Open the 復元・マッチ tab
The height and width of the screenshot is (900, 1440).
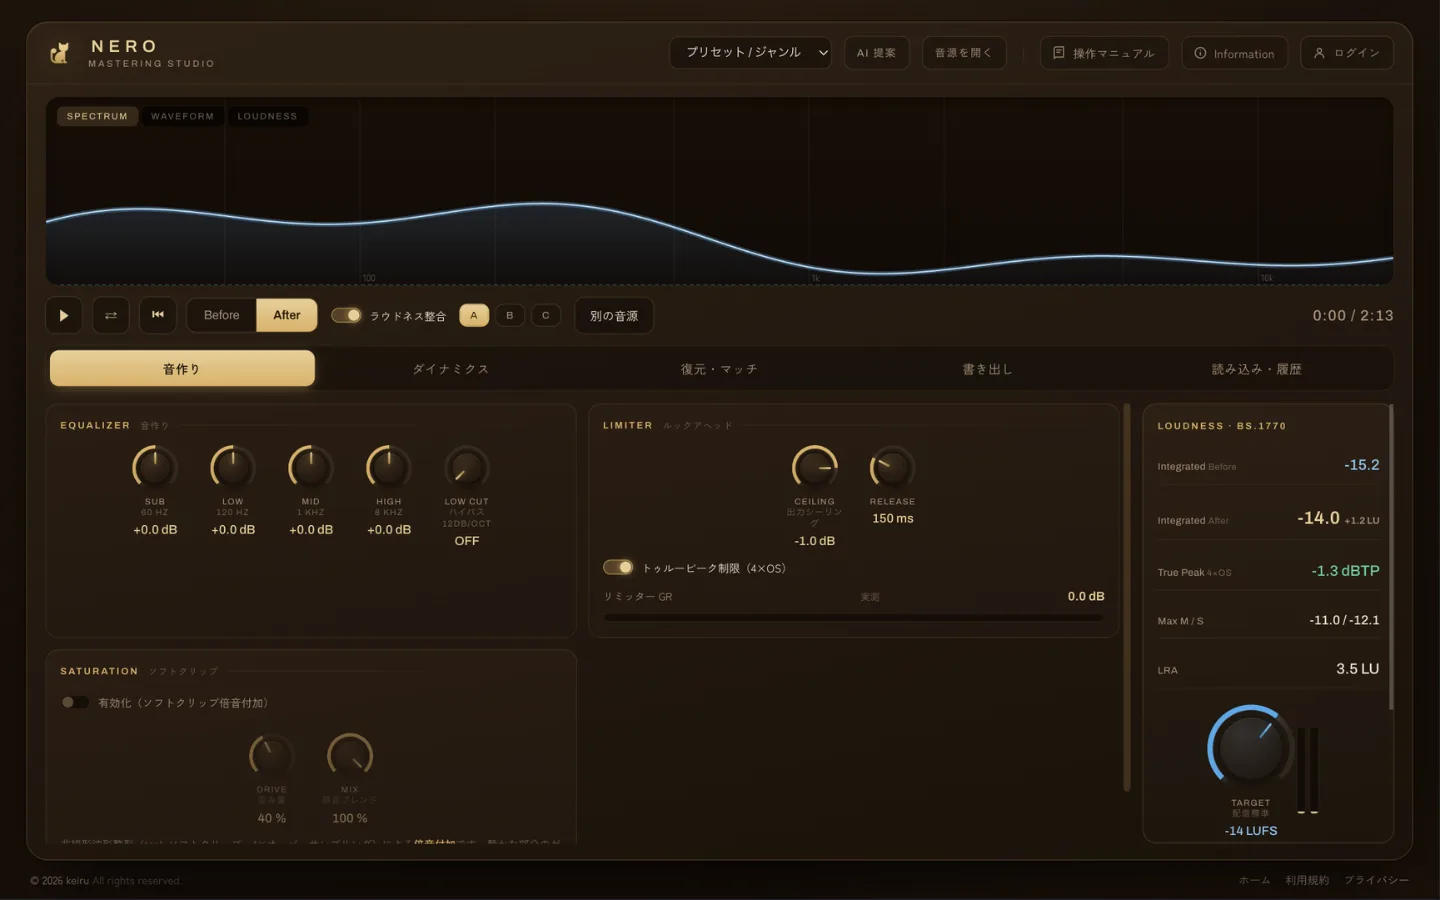tap(719, 368)
